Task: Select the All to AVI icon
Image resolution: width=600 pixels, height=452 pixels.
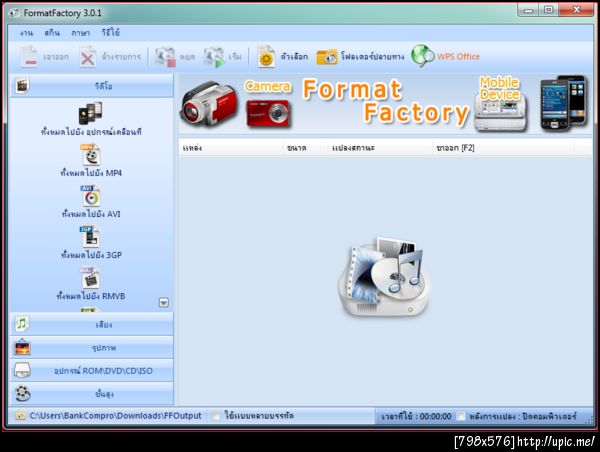Action: point(91,196)
